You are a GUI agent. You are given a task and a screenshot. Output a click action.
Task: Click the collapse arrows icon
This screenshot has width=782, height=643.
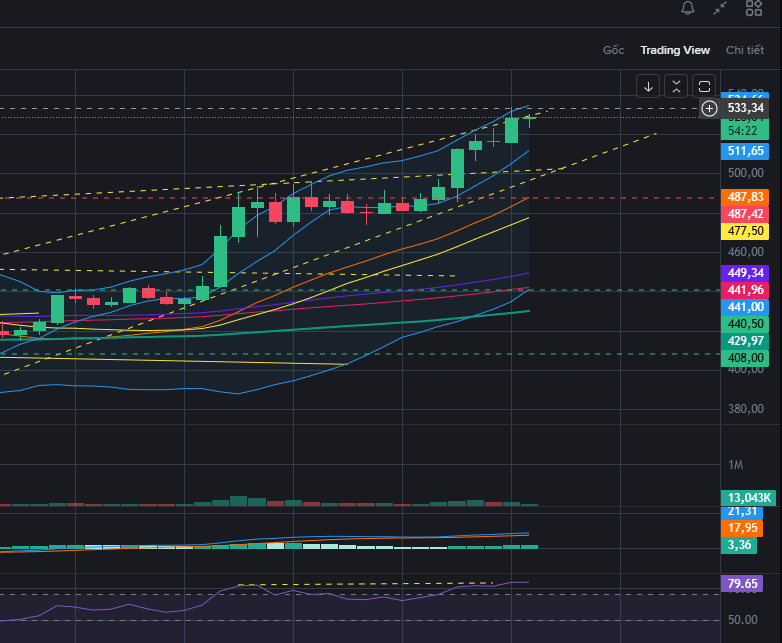click(x=720, y=8)
